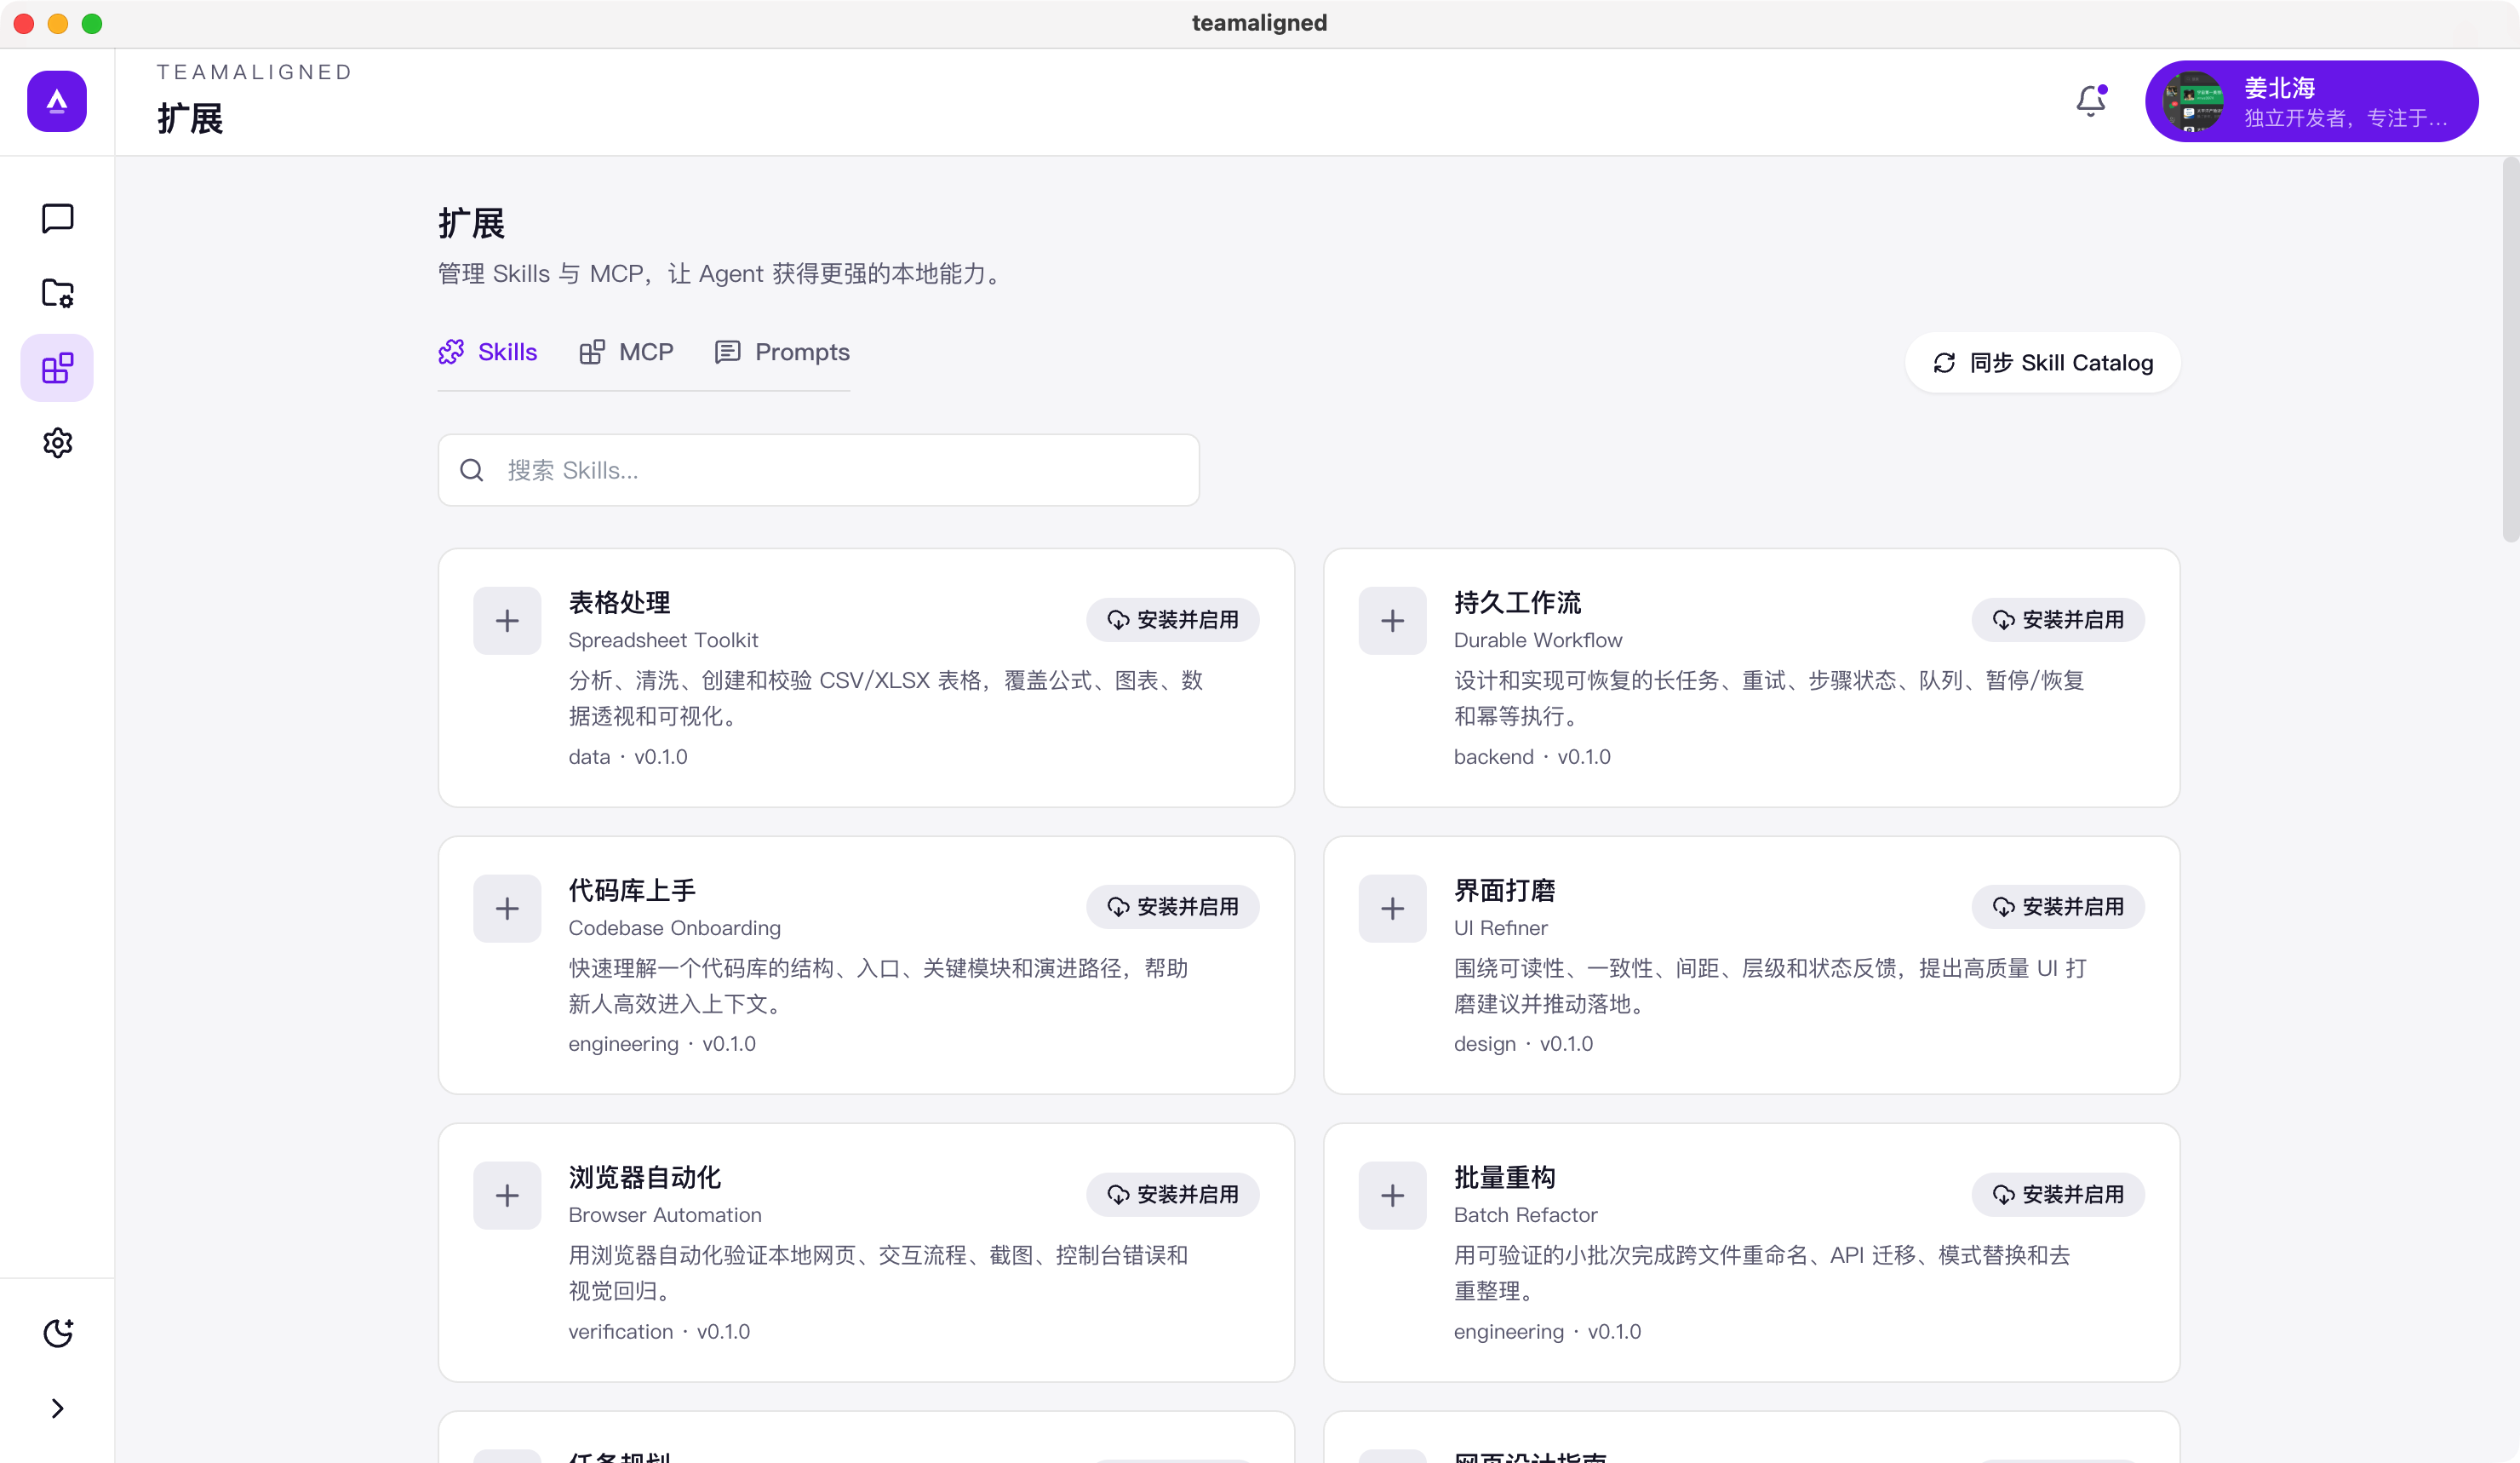Screen dimensions: 2520x1463
Task: Install and enable 持久工作流 skill
Action: click(2057, 620)
